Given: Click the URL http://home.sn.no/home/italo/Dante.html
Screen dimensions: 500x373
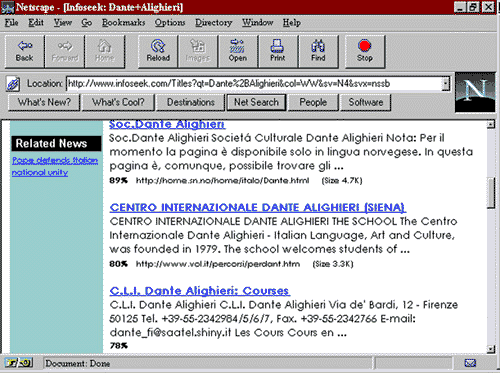Looking at the screenshot, I should [x=222, y=181].
